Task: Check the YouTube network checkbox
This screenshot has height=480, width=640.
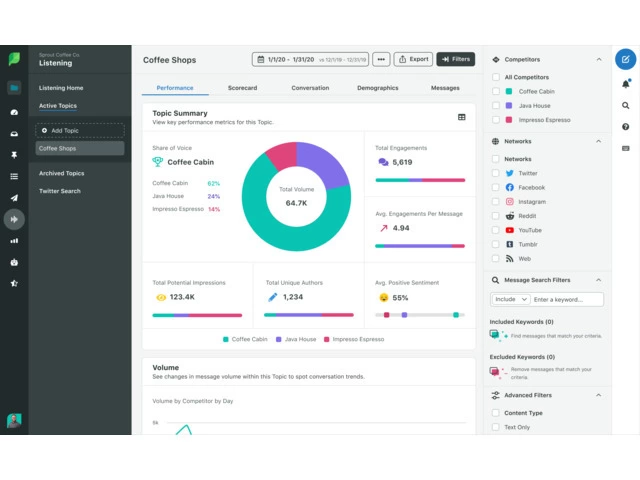Action: (496, 230)
